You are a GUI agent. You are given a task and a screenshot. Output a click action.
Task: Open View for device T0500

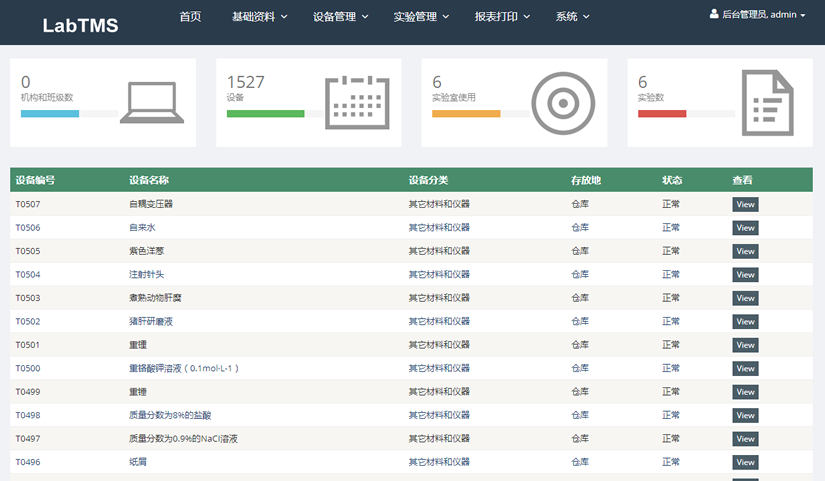click(745, 368)
